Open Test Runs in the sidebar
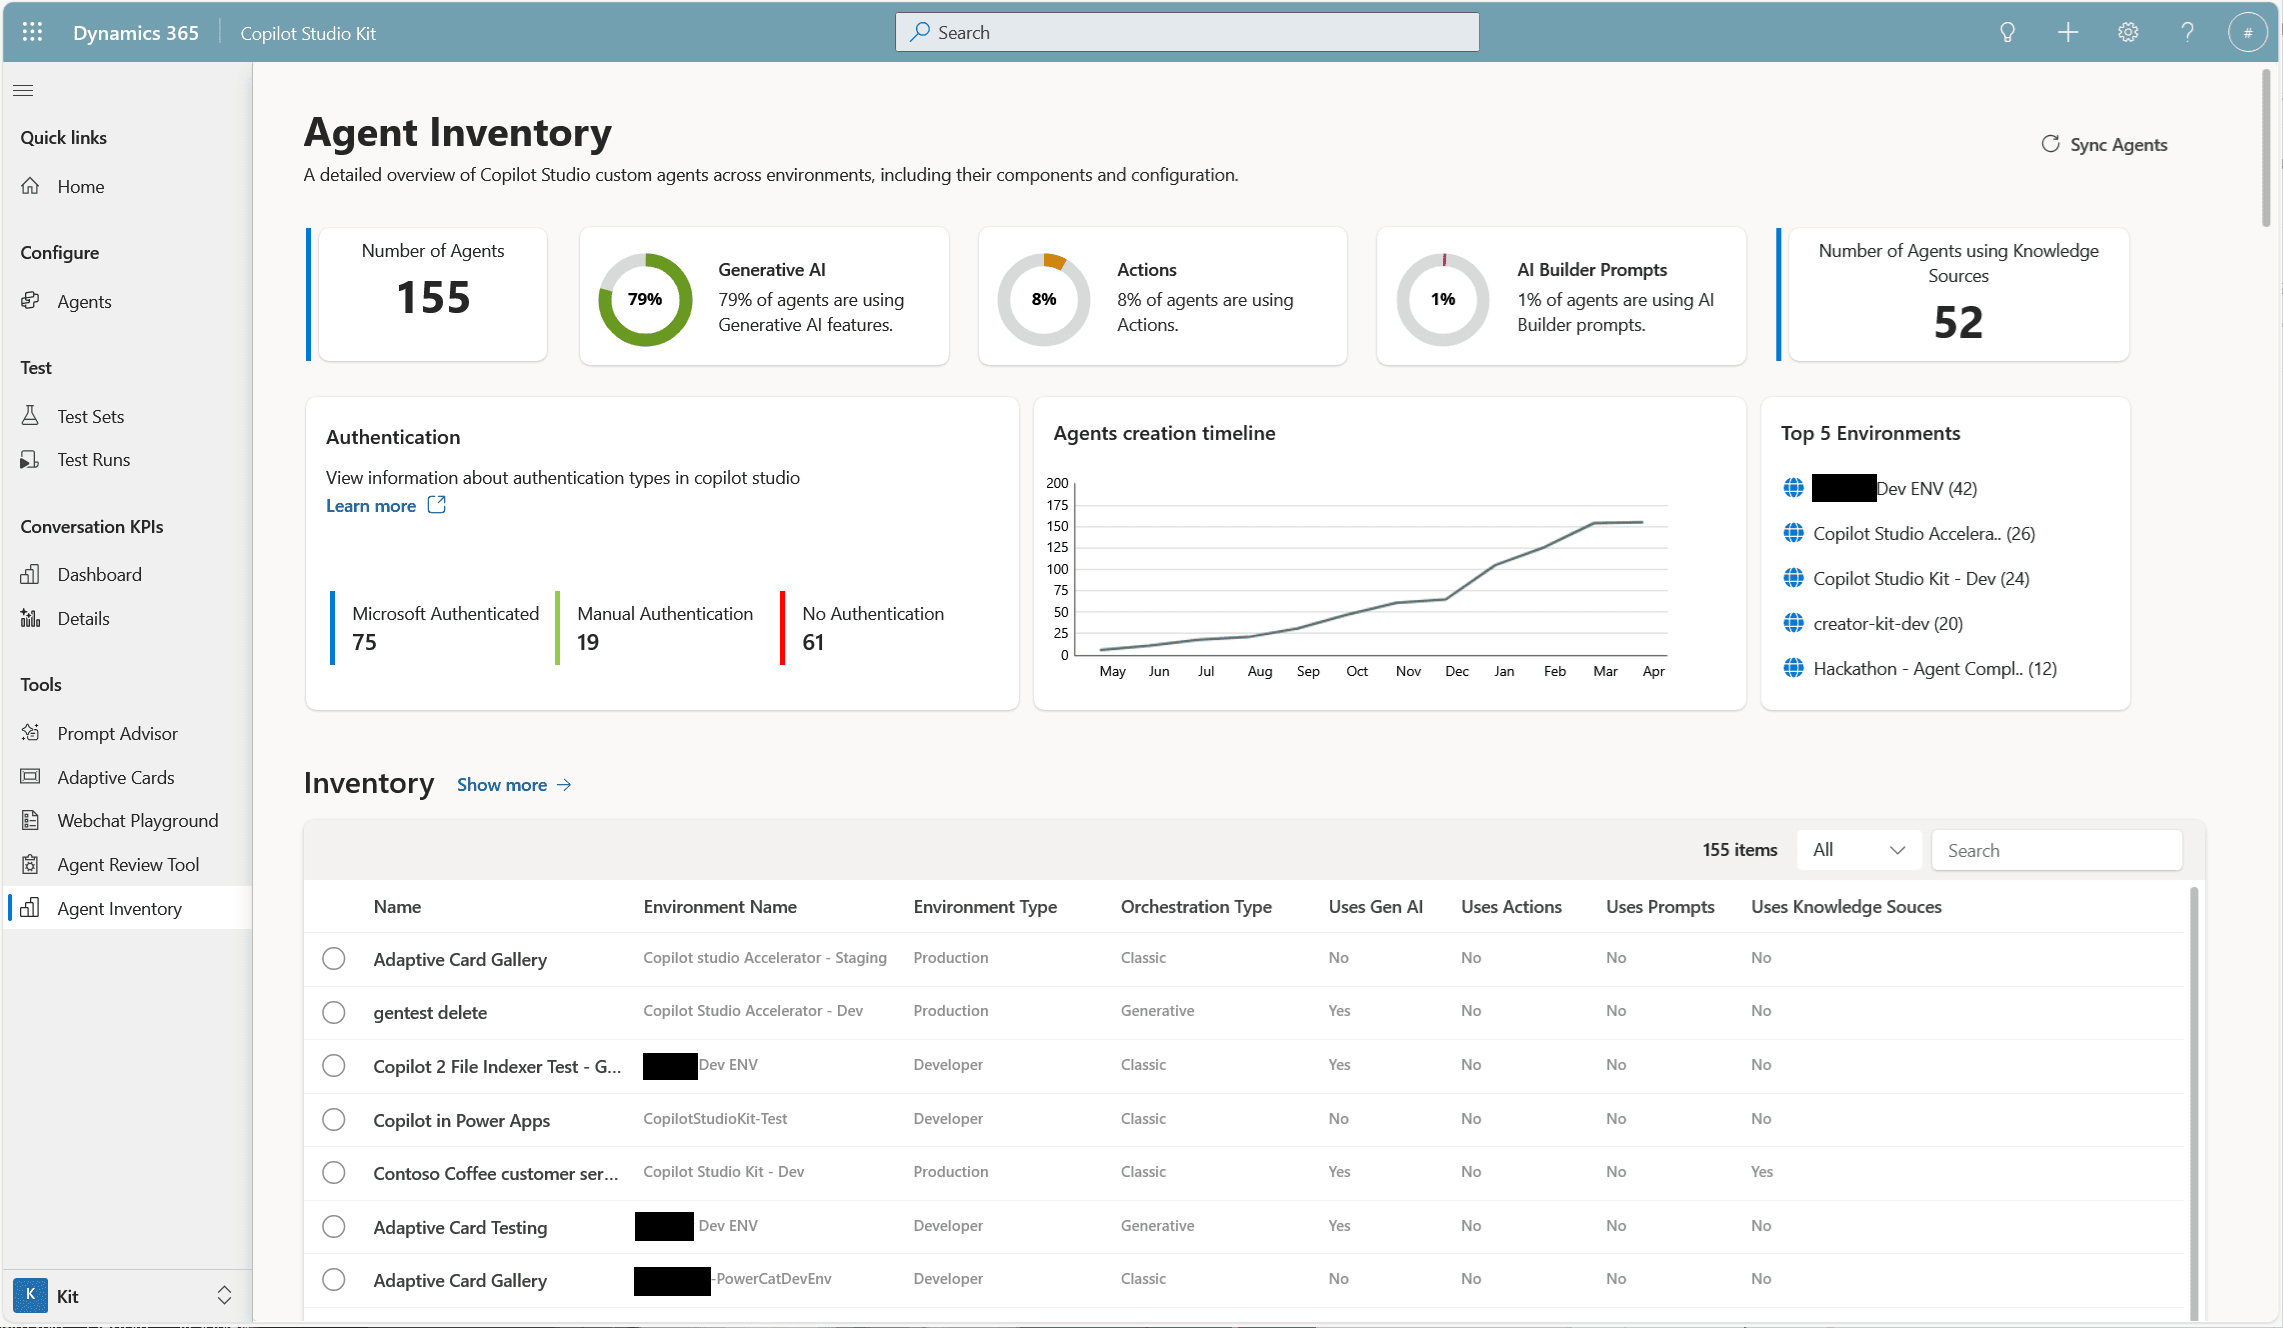The image size is (2283, 1328). click(94, 459)
